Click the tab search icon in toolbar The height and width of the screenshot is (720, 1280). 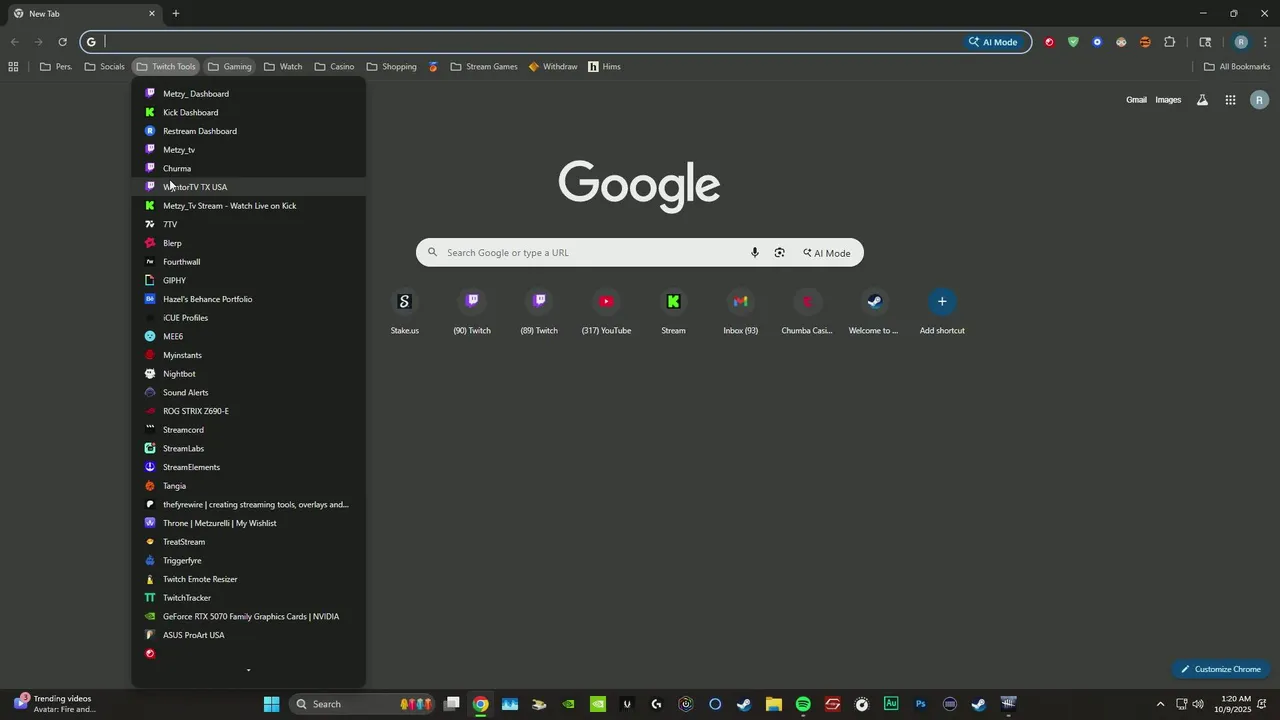(1205, 42)
